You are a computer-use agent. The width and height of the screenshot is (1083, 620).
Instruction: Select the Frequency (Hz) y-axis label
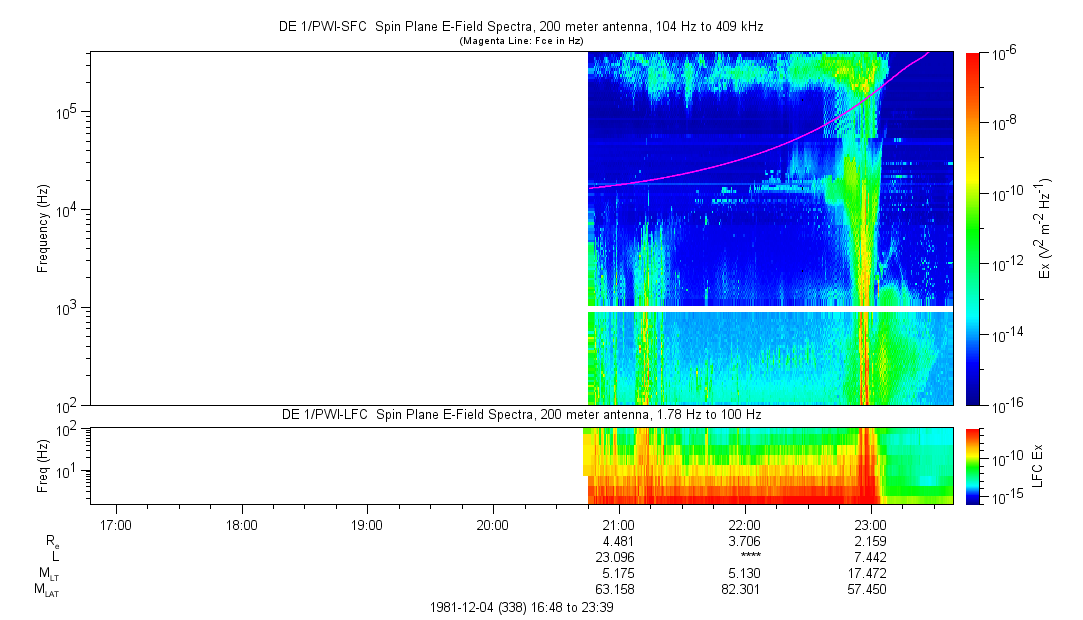point(42,228)
